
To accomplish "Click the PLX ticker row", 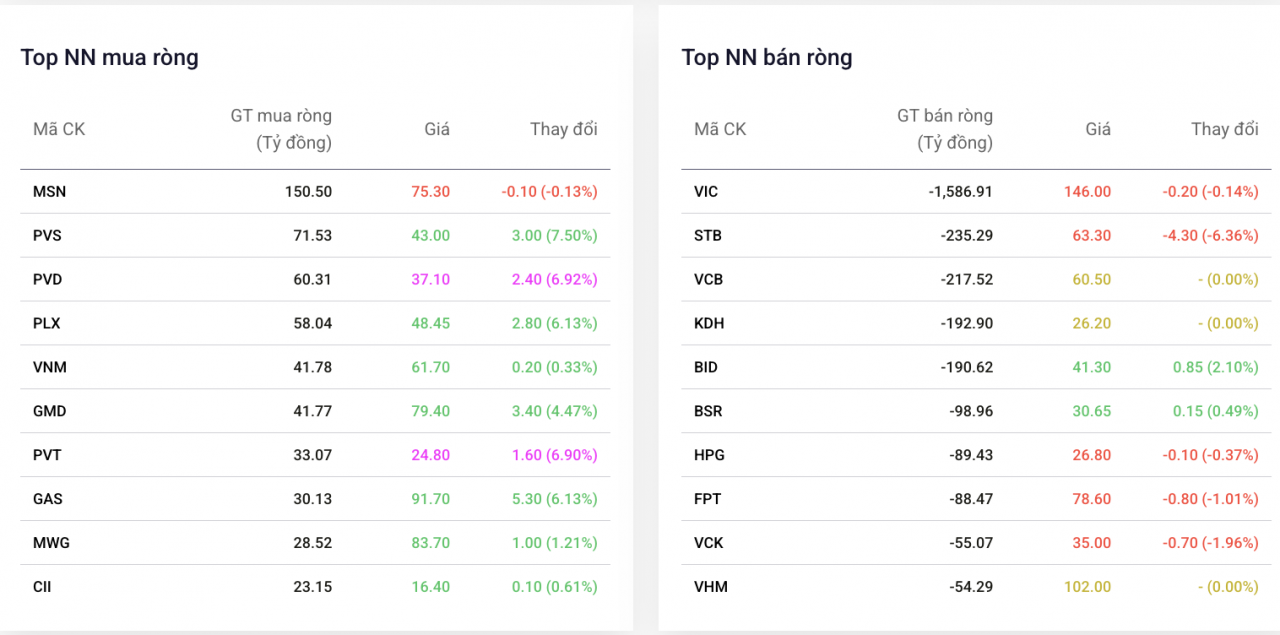I will [47, 324].
